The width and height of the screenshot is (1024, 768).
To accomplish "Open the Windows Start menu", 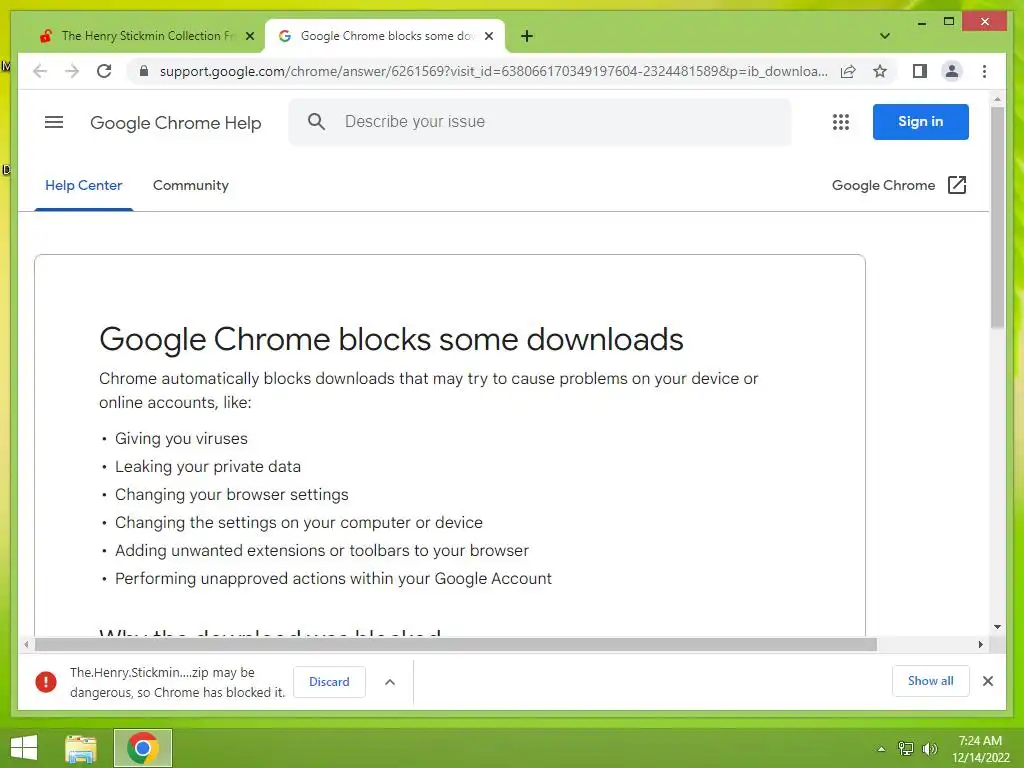I will coord(24,748).
